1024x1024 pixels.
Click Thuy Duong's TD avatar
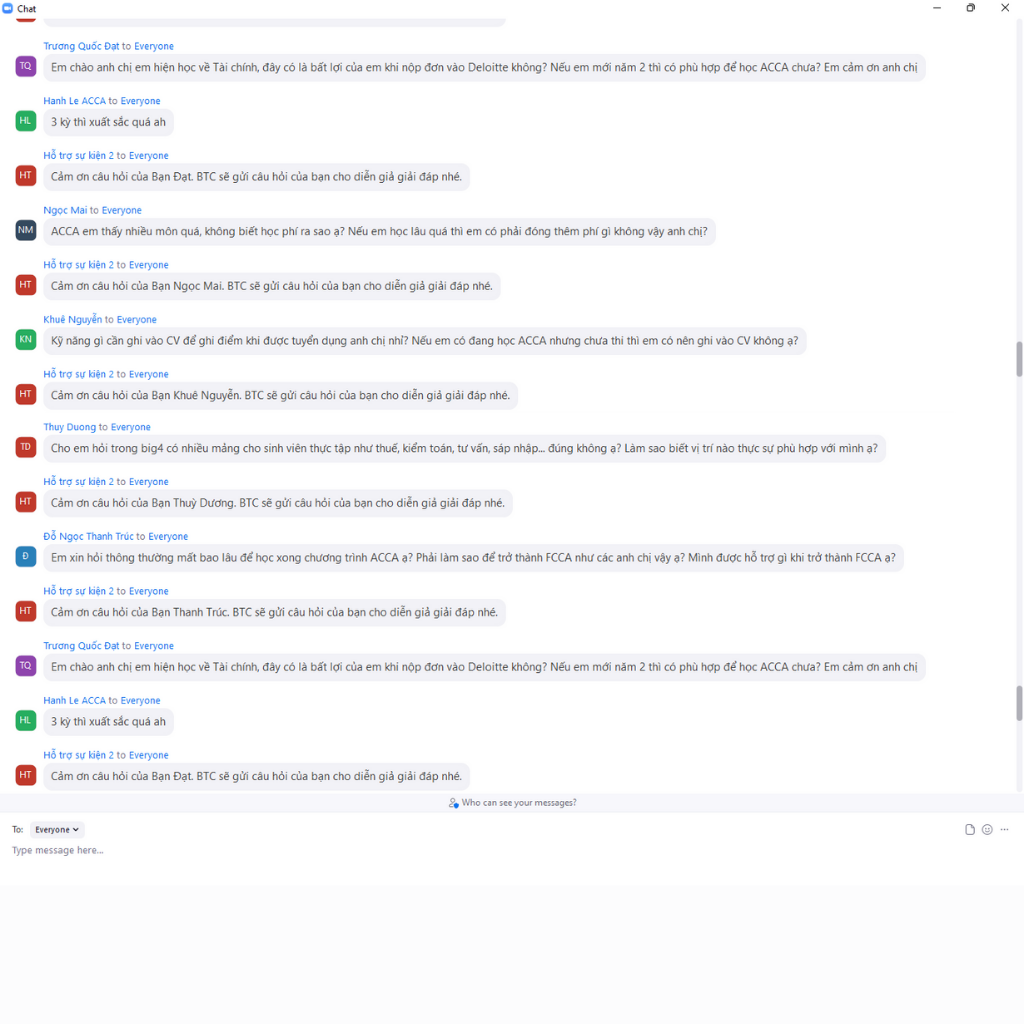(x=25, y=447)
